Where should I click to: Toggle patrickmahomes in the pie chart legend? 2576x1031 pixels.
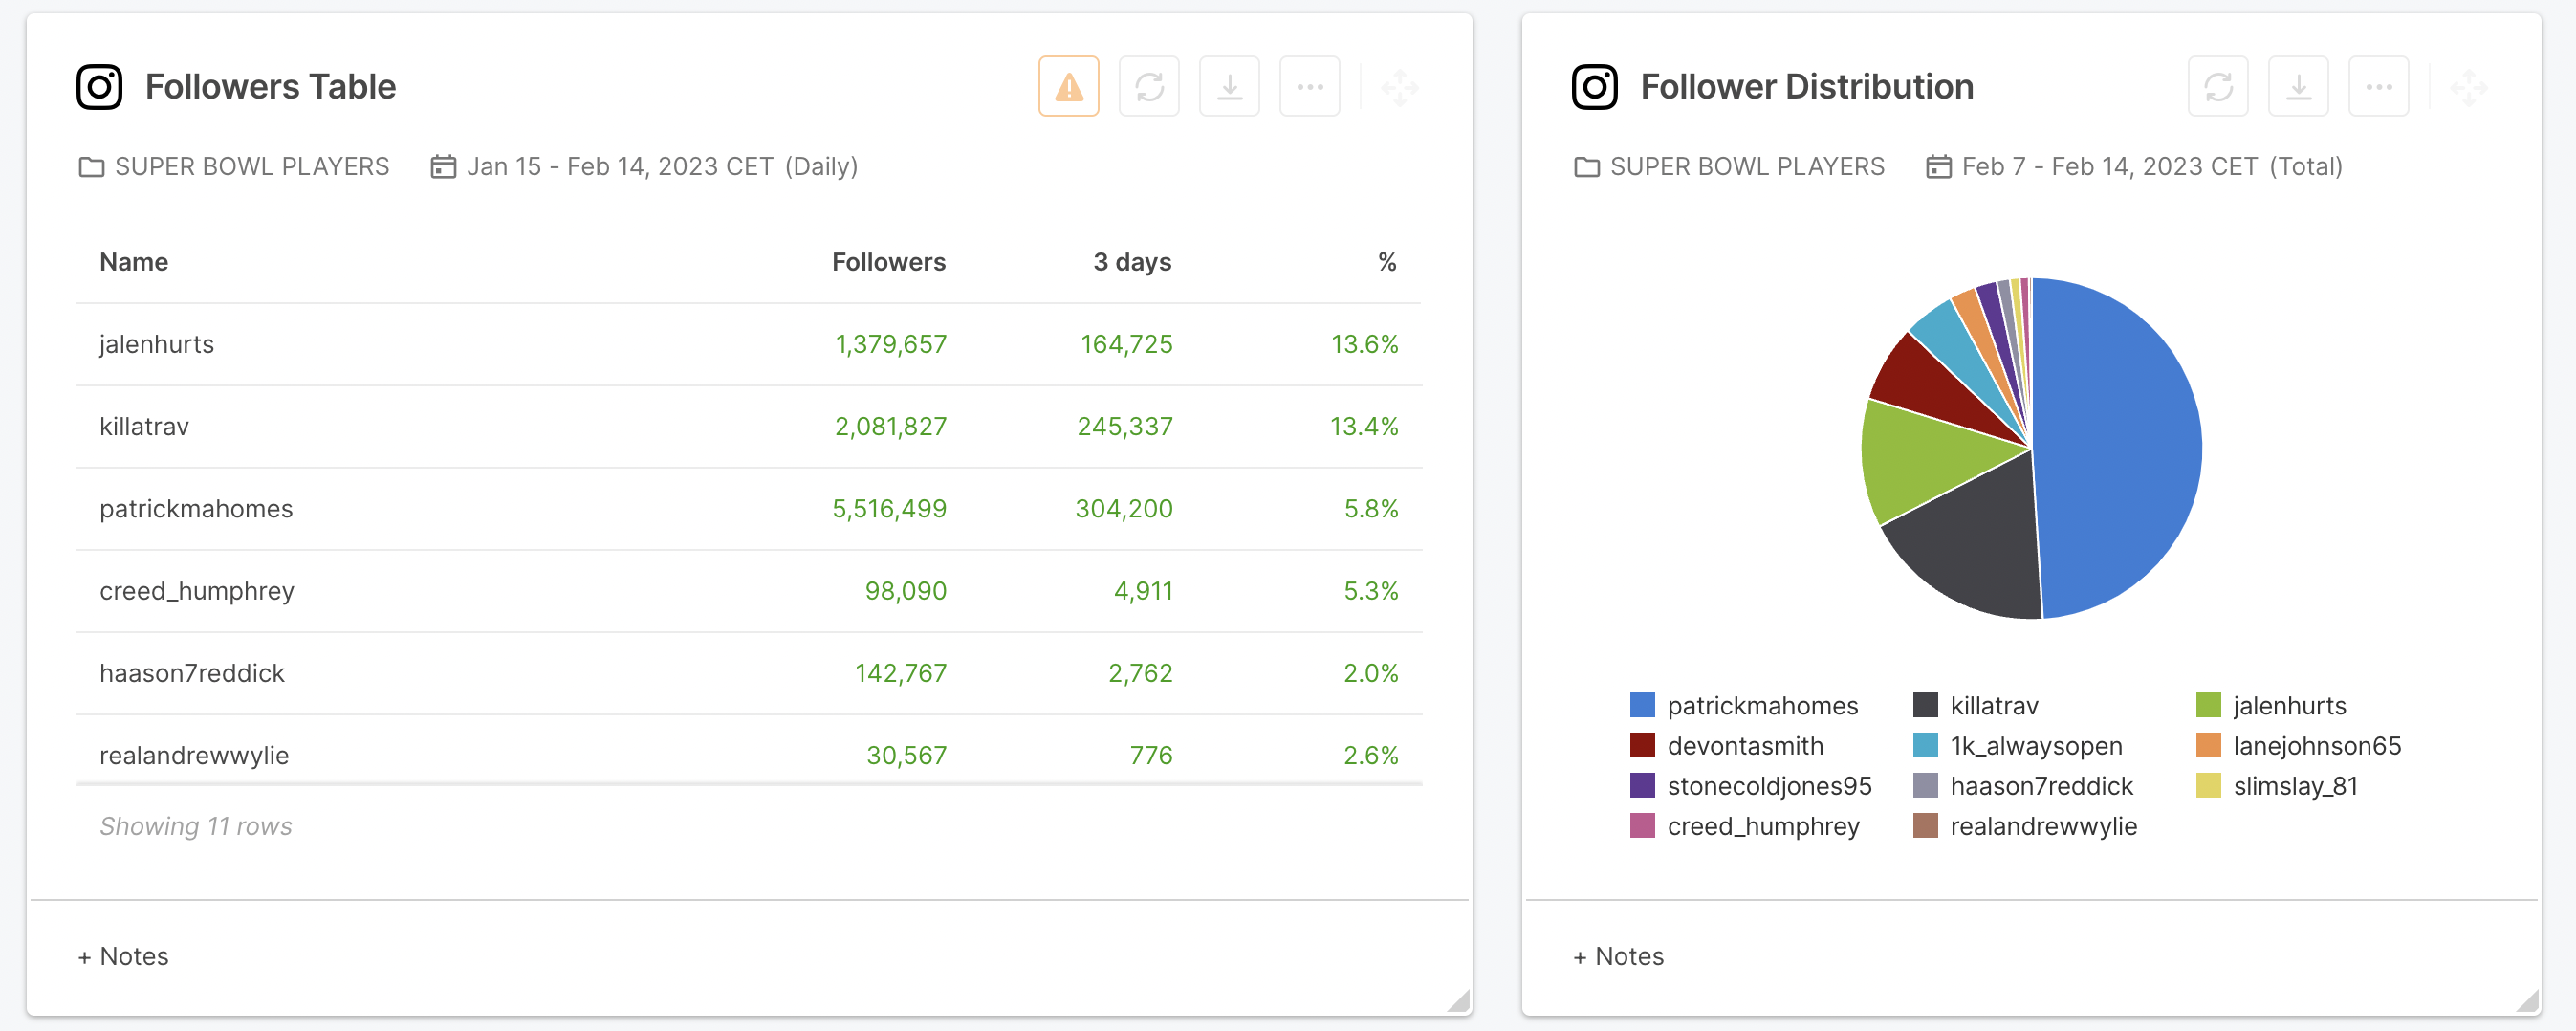pos(1761,705)
